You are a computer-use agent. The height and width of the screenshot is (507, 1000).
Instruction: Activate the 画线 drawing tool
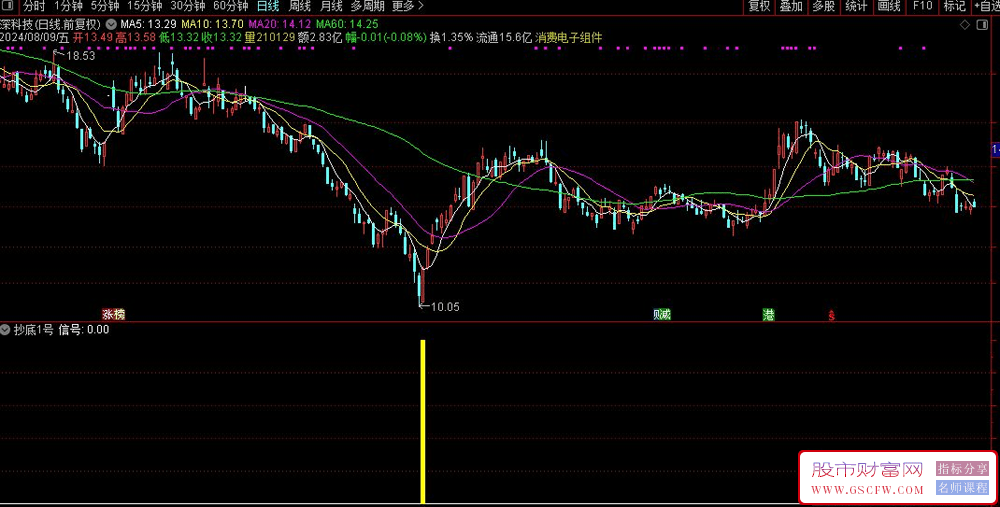pos(889,6)
